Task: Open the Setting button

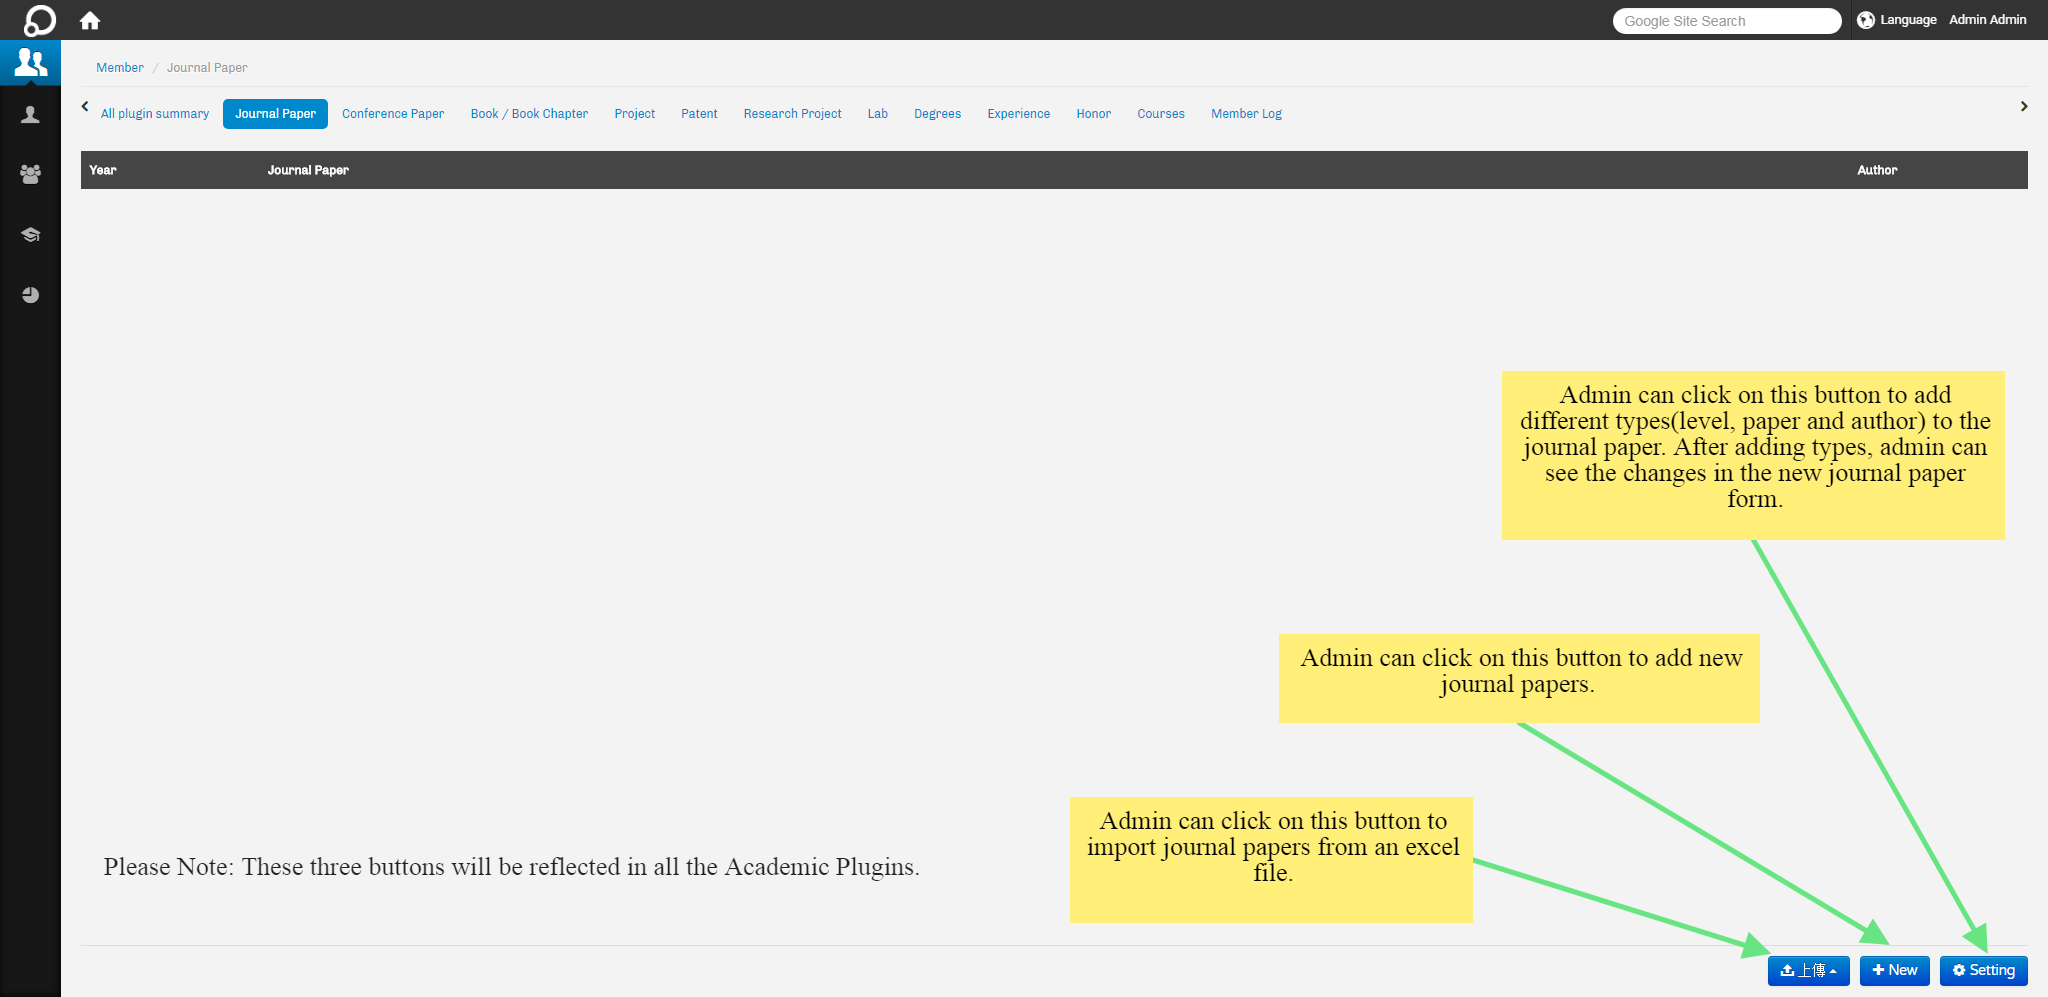Action: [1983, 970]
